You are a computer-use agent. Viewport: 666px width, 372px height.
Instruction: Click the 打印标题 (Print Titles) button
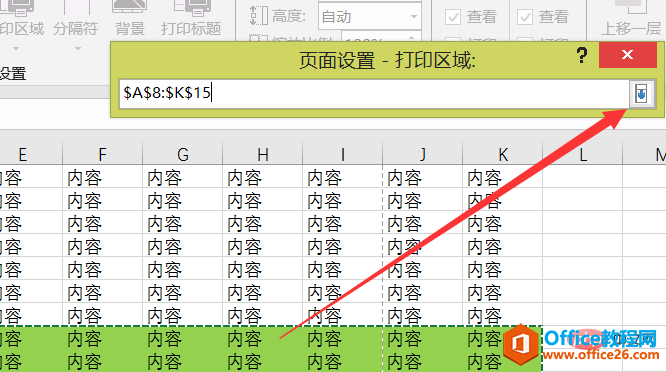[x=191, y=19]
